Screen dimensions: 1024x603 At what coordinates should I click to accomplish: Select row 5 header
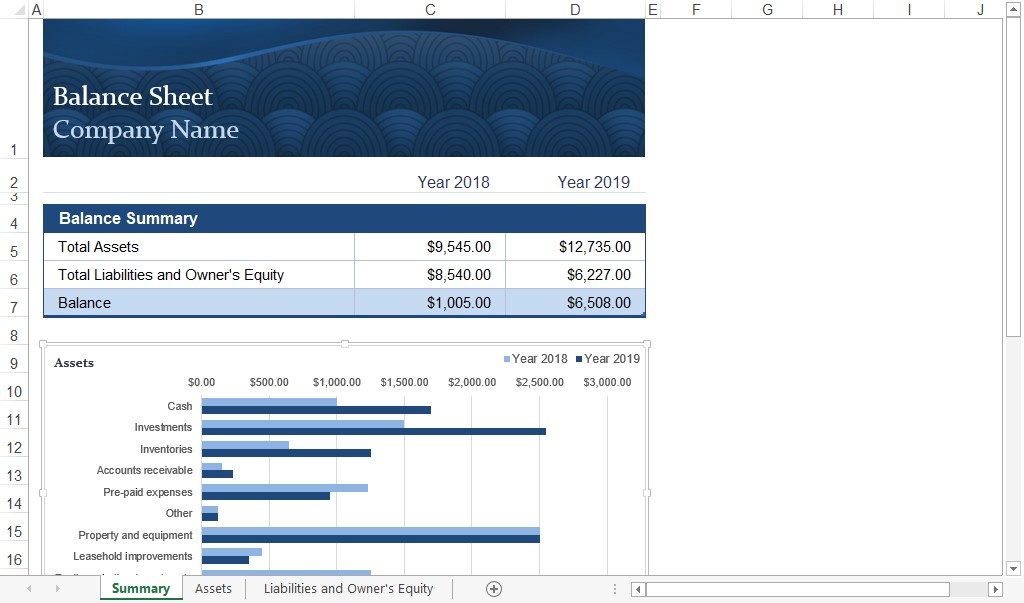[x=14, y=251]
